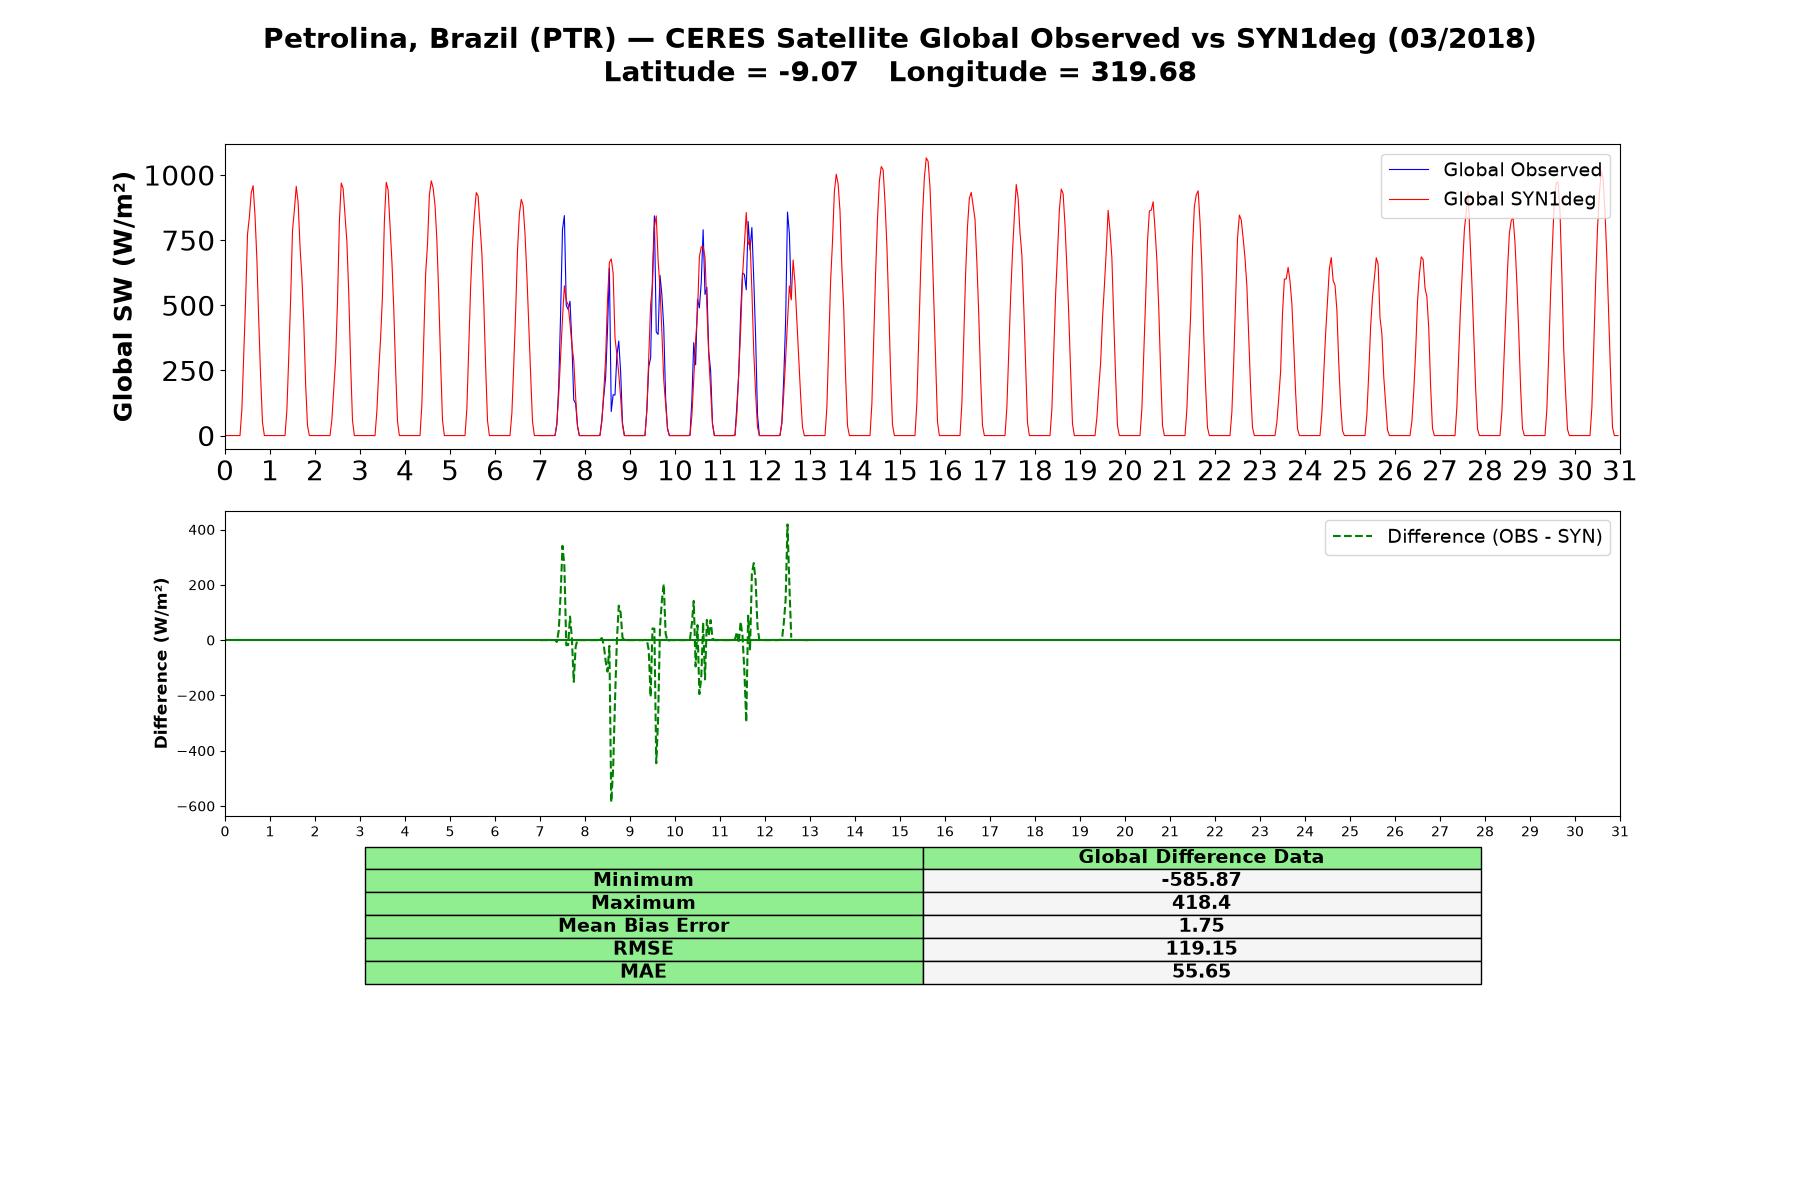
Task: Click the 119.15 RMSE value cell
Action: [x=1201, y=949]
